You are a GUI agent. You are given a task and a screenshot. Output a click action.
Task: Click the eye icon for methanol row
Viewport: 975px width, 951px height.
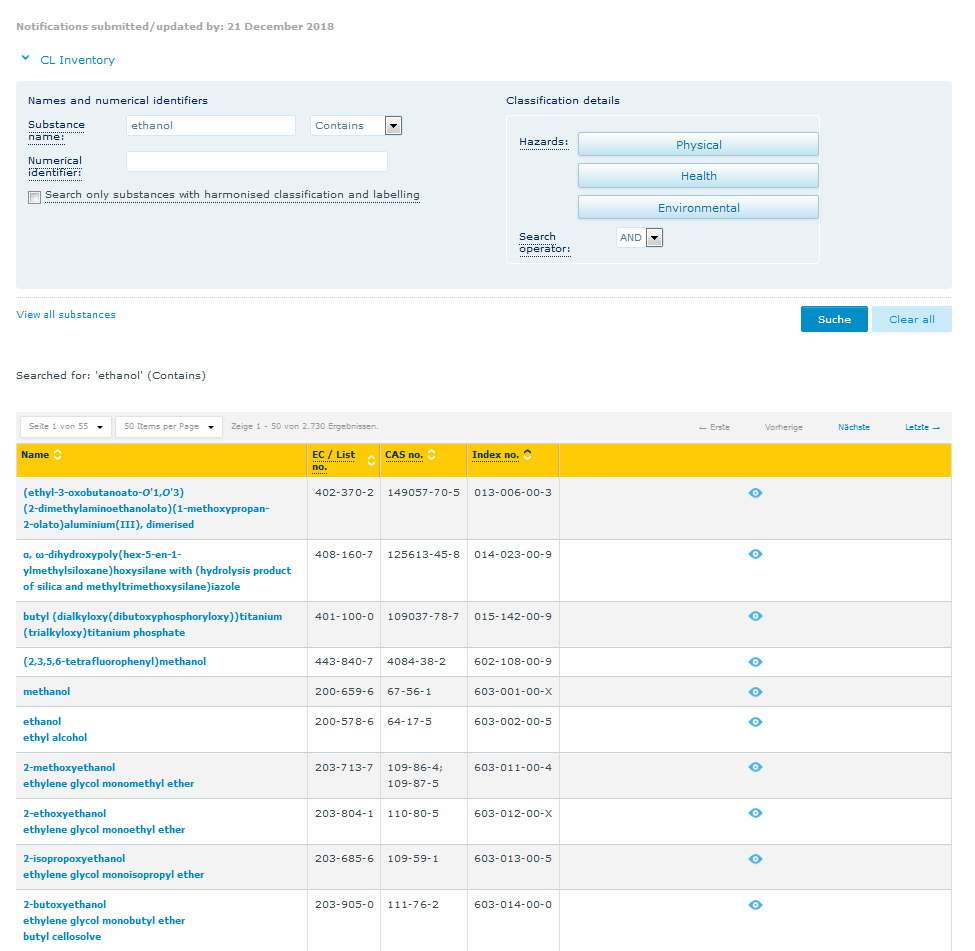click(755, 692)
